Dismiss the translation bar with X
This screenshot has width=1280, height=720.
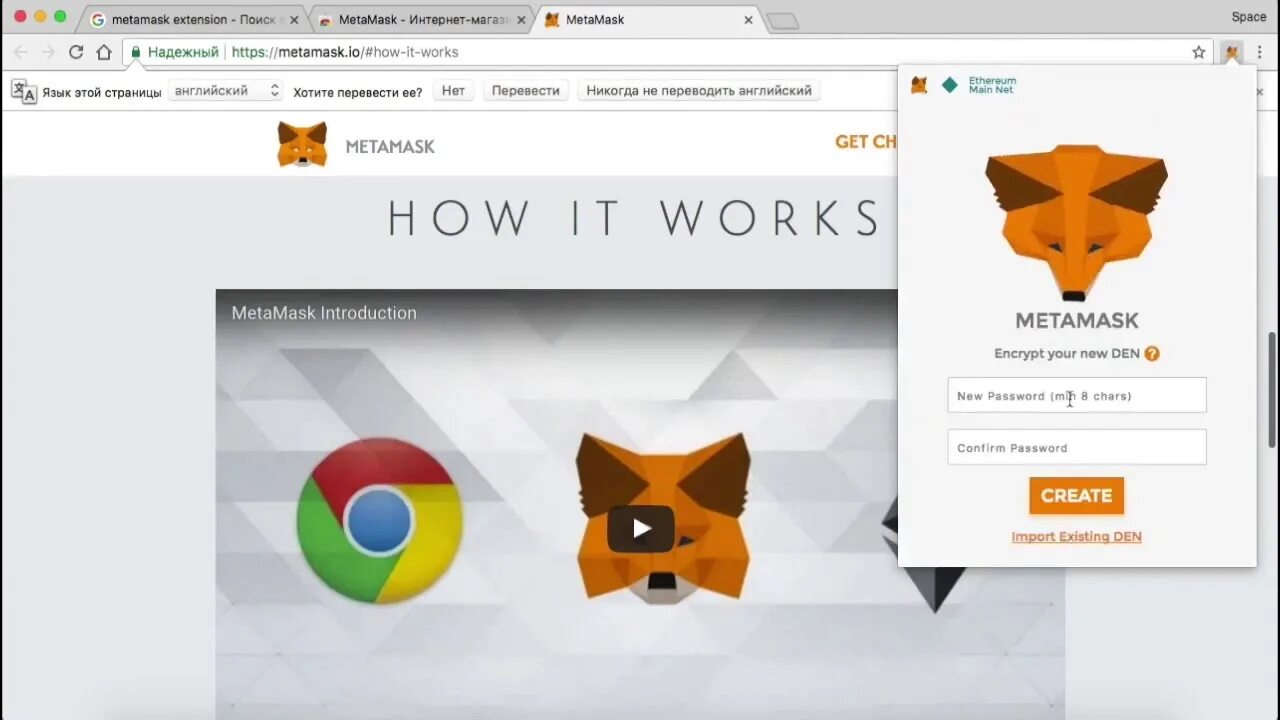click(x=1260, y=91)
